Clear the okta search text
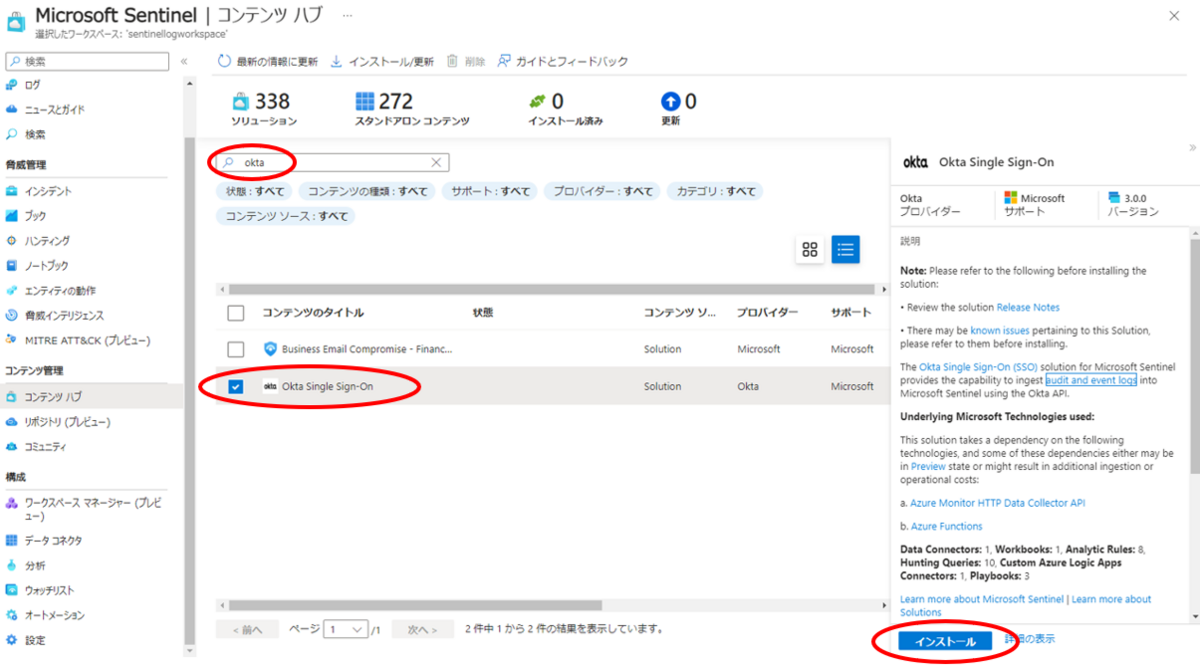Image resolution: width=1200 pixels, height=669 pixels. [x=436, y=162]
